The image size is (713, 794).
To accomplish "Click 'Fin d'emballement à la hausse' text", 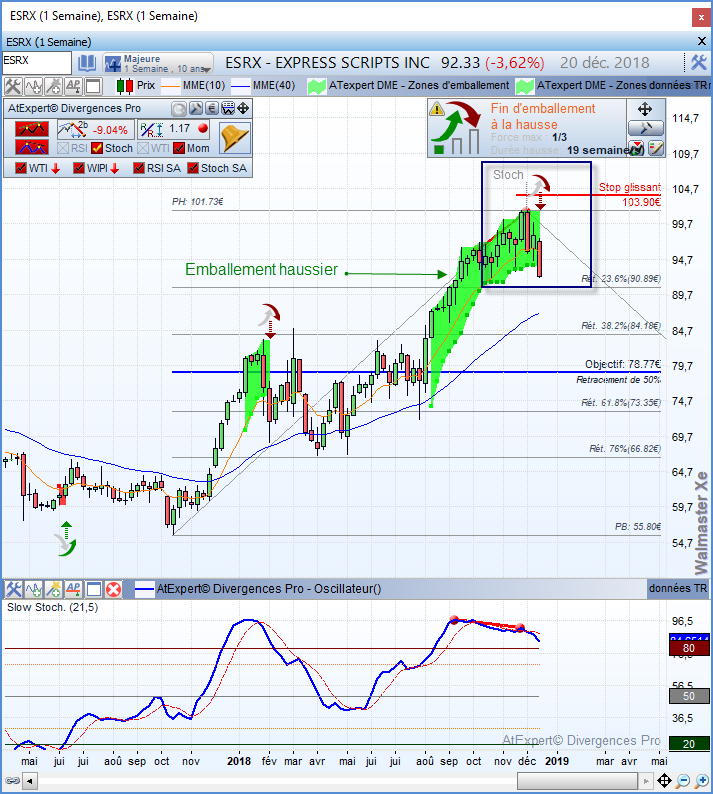I will click(x=543, y=116).
